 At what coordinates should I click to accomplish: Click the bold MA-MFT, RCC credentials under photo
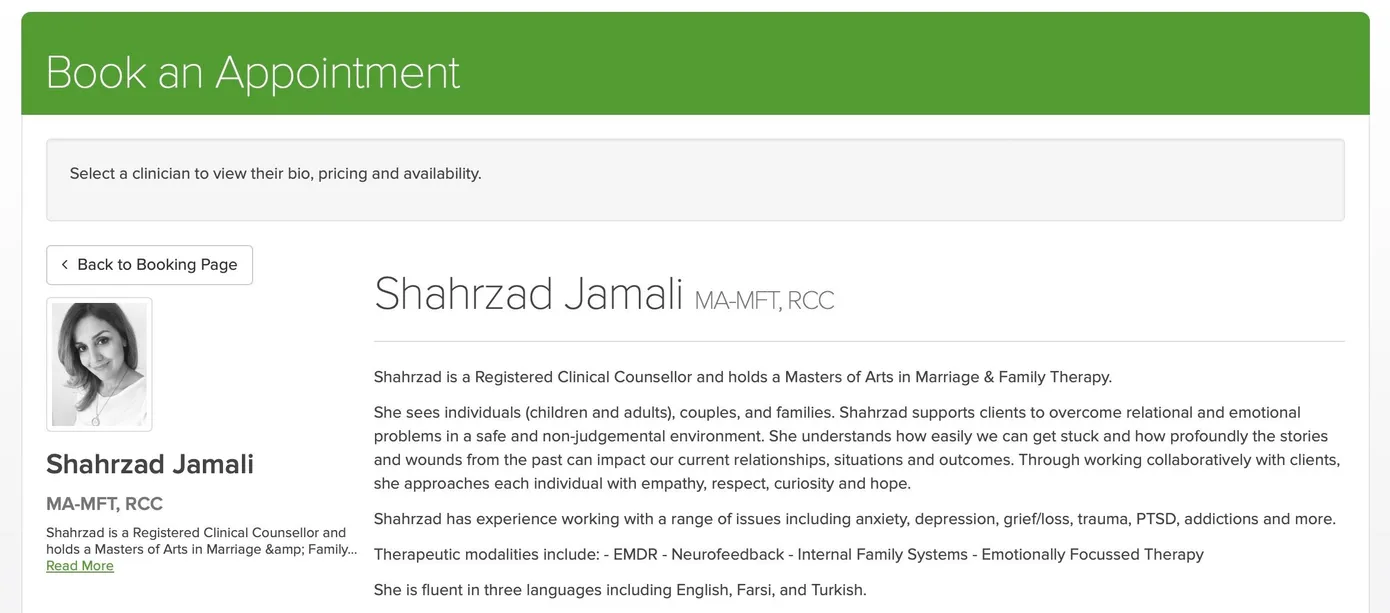[x=104, y=503]
